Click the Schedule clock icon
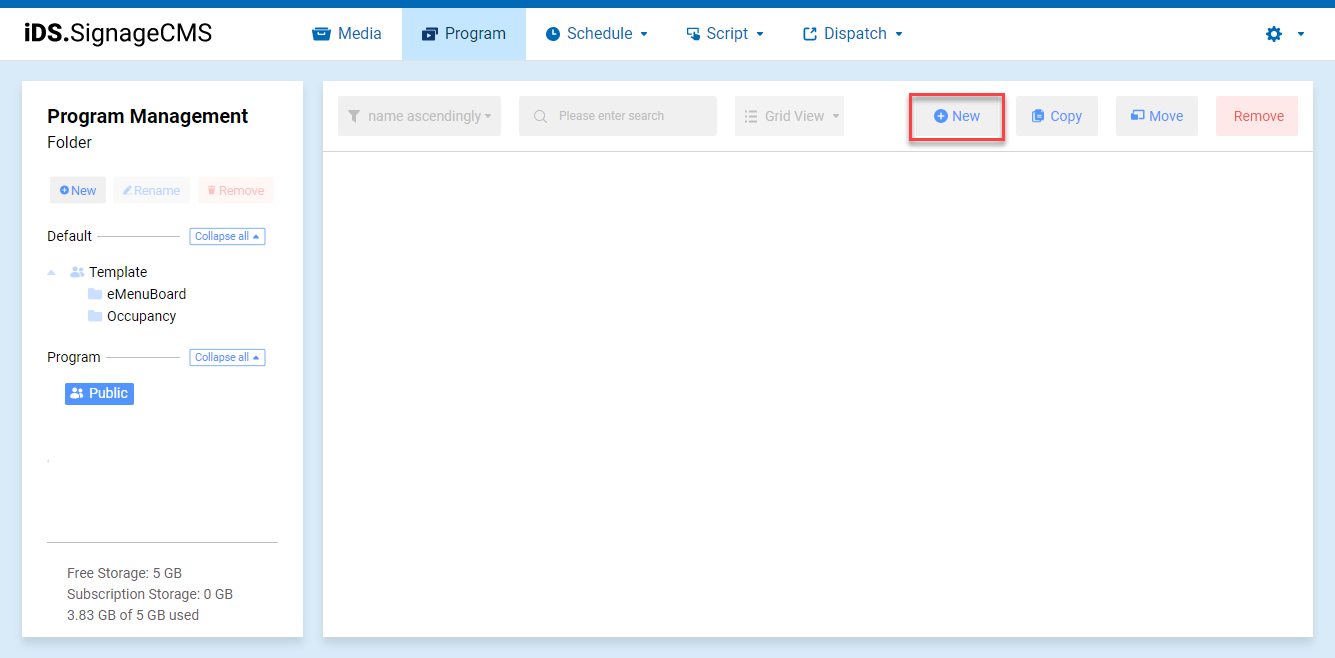This screenshot has width=1335, height=658. coord(553,34)
